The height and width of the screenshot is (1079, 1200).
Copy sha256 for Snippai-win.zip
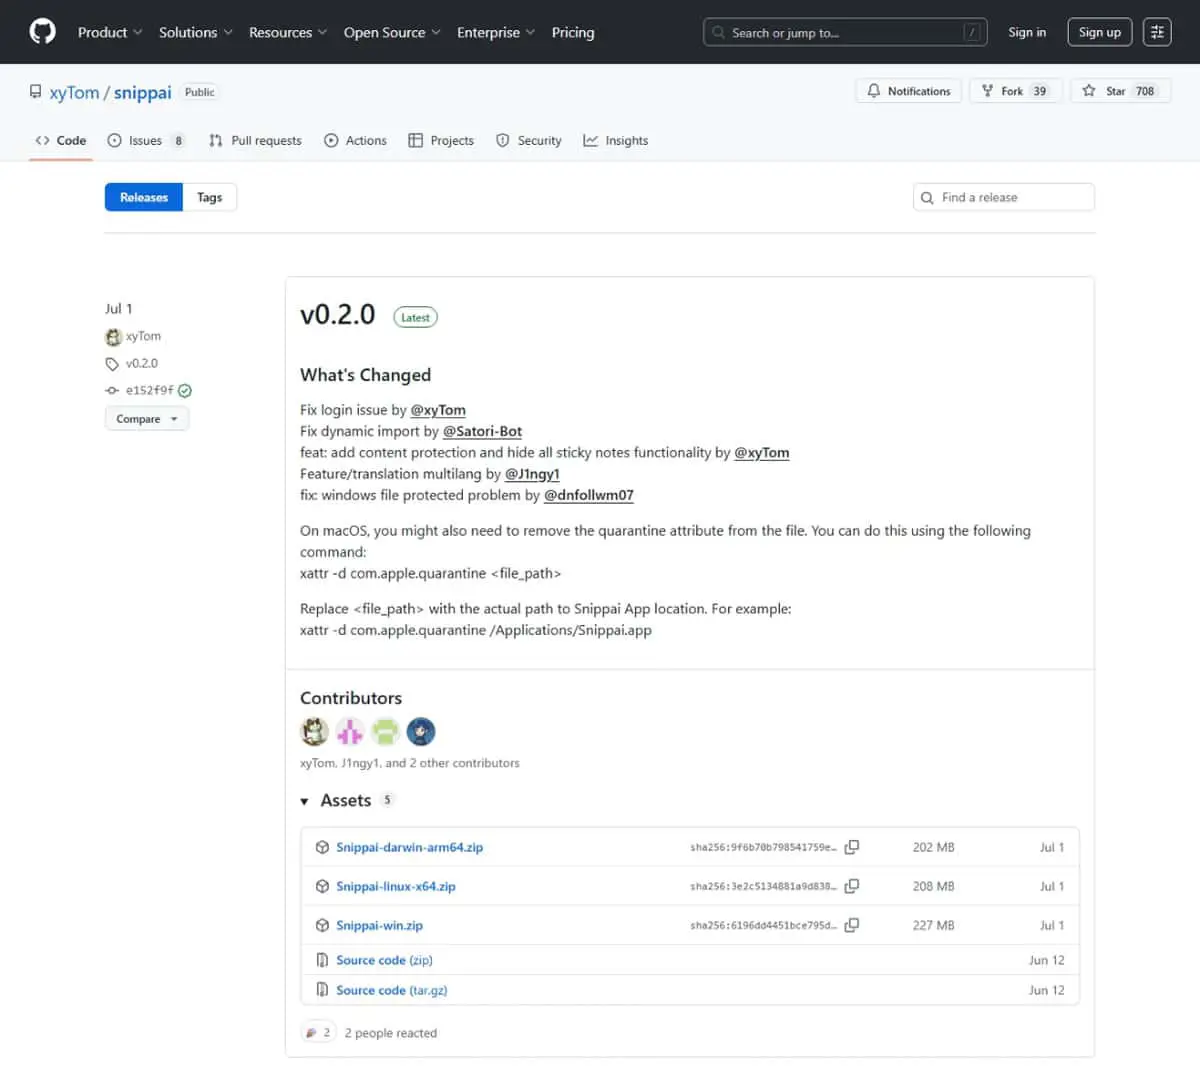pyautogui.click(x=852, y=925)
